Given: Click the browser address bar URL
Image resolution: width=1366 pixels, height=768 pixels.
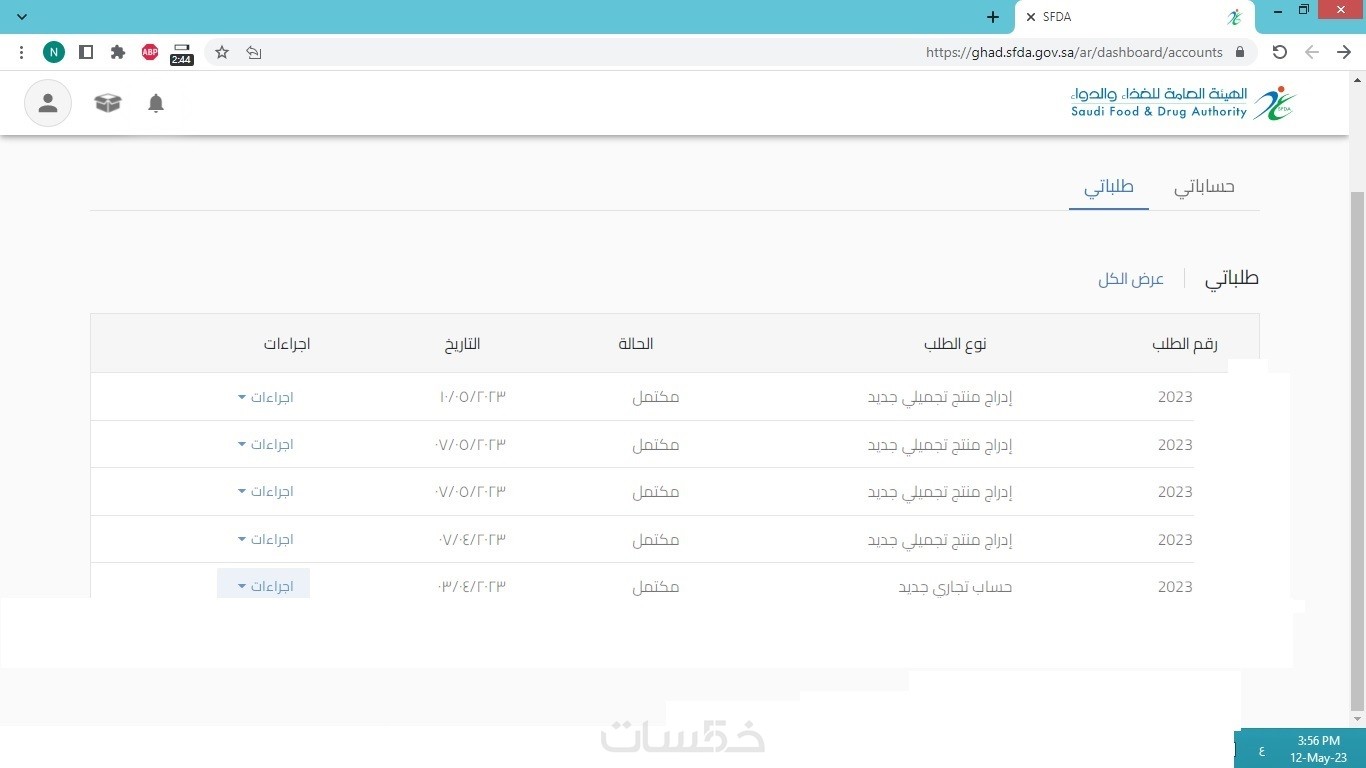Looking at the screenshot, I should tap(1074, 52).
